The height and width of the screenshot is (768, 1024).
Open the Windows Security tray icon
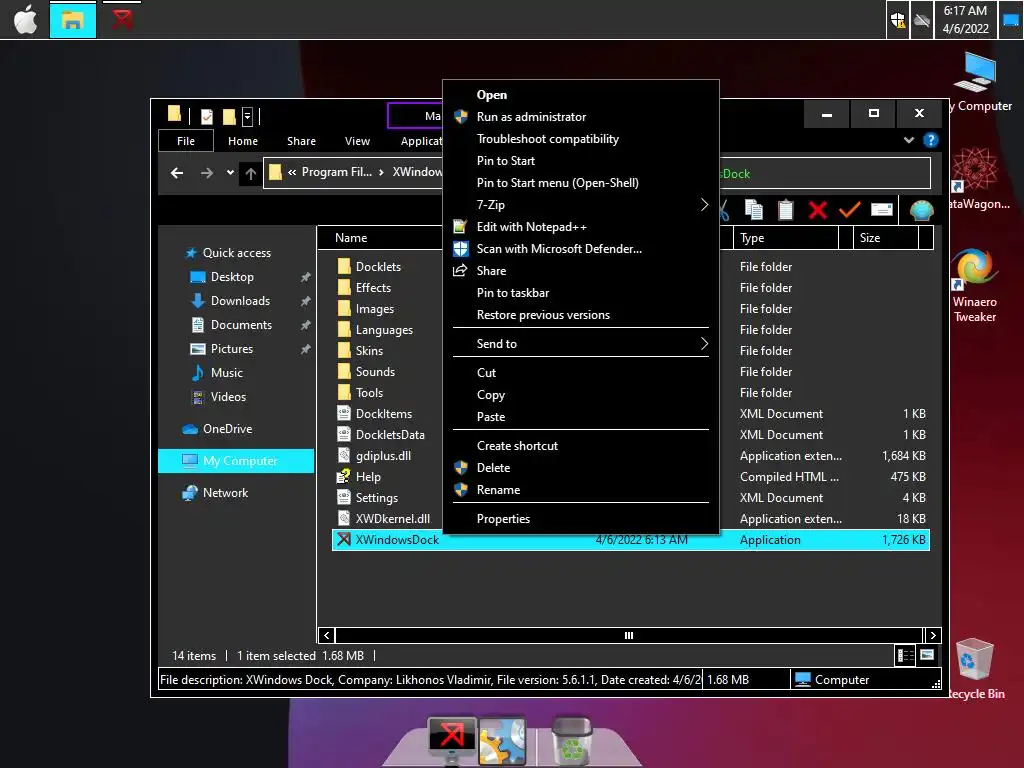coord(899,21)
